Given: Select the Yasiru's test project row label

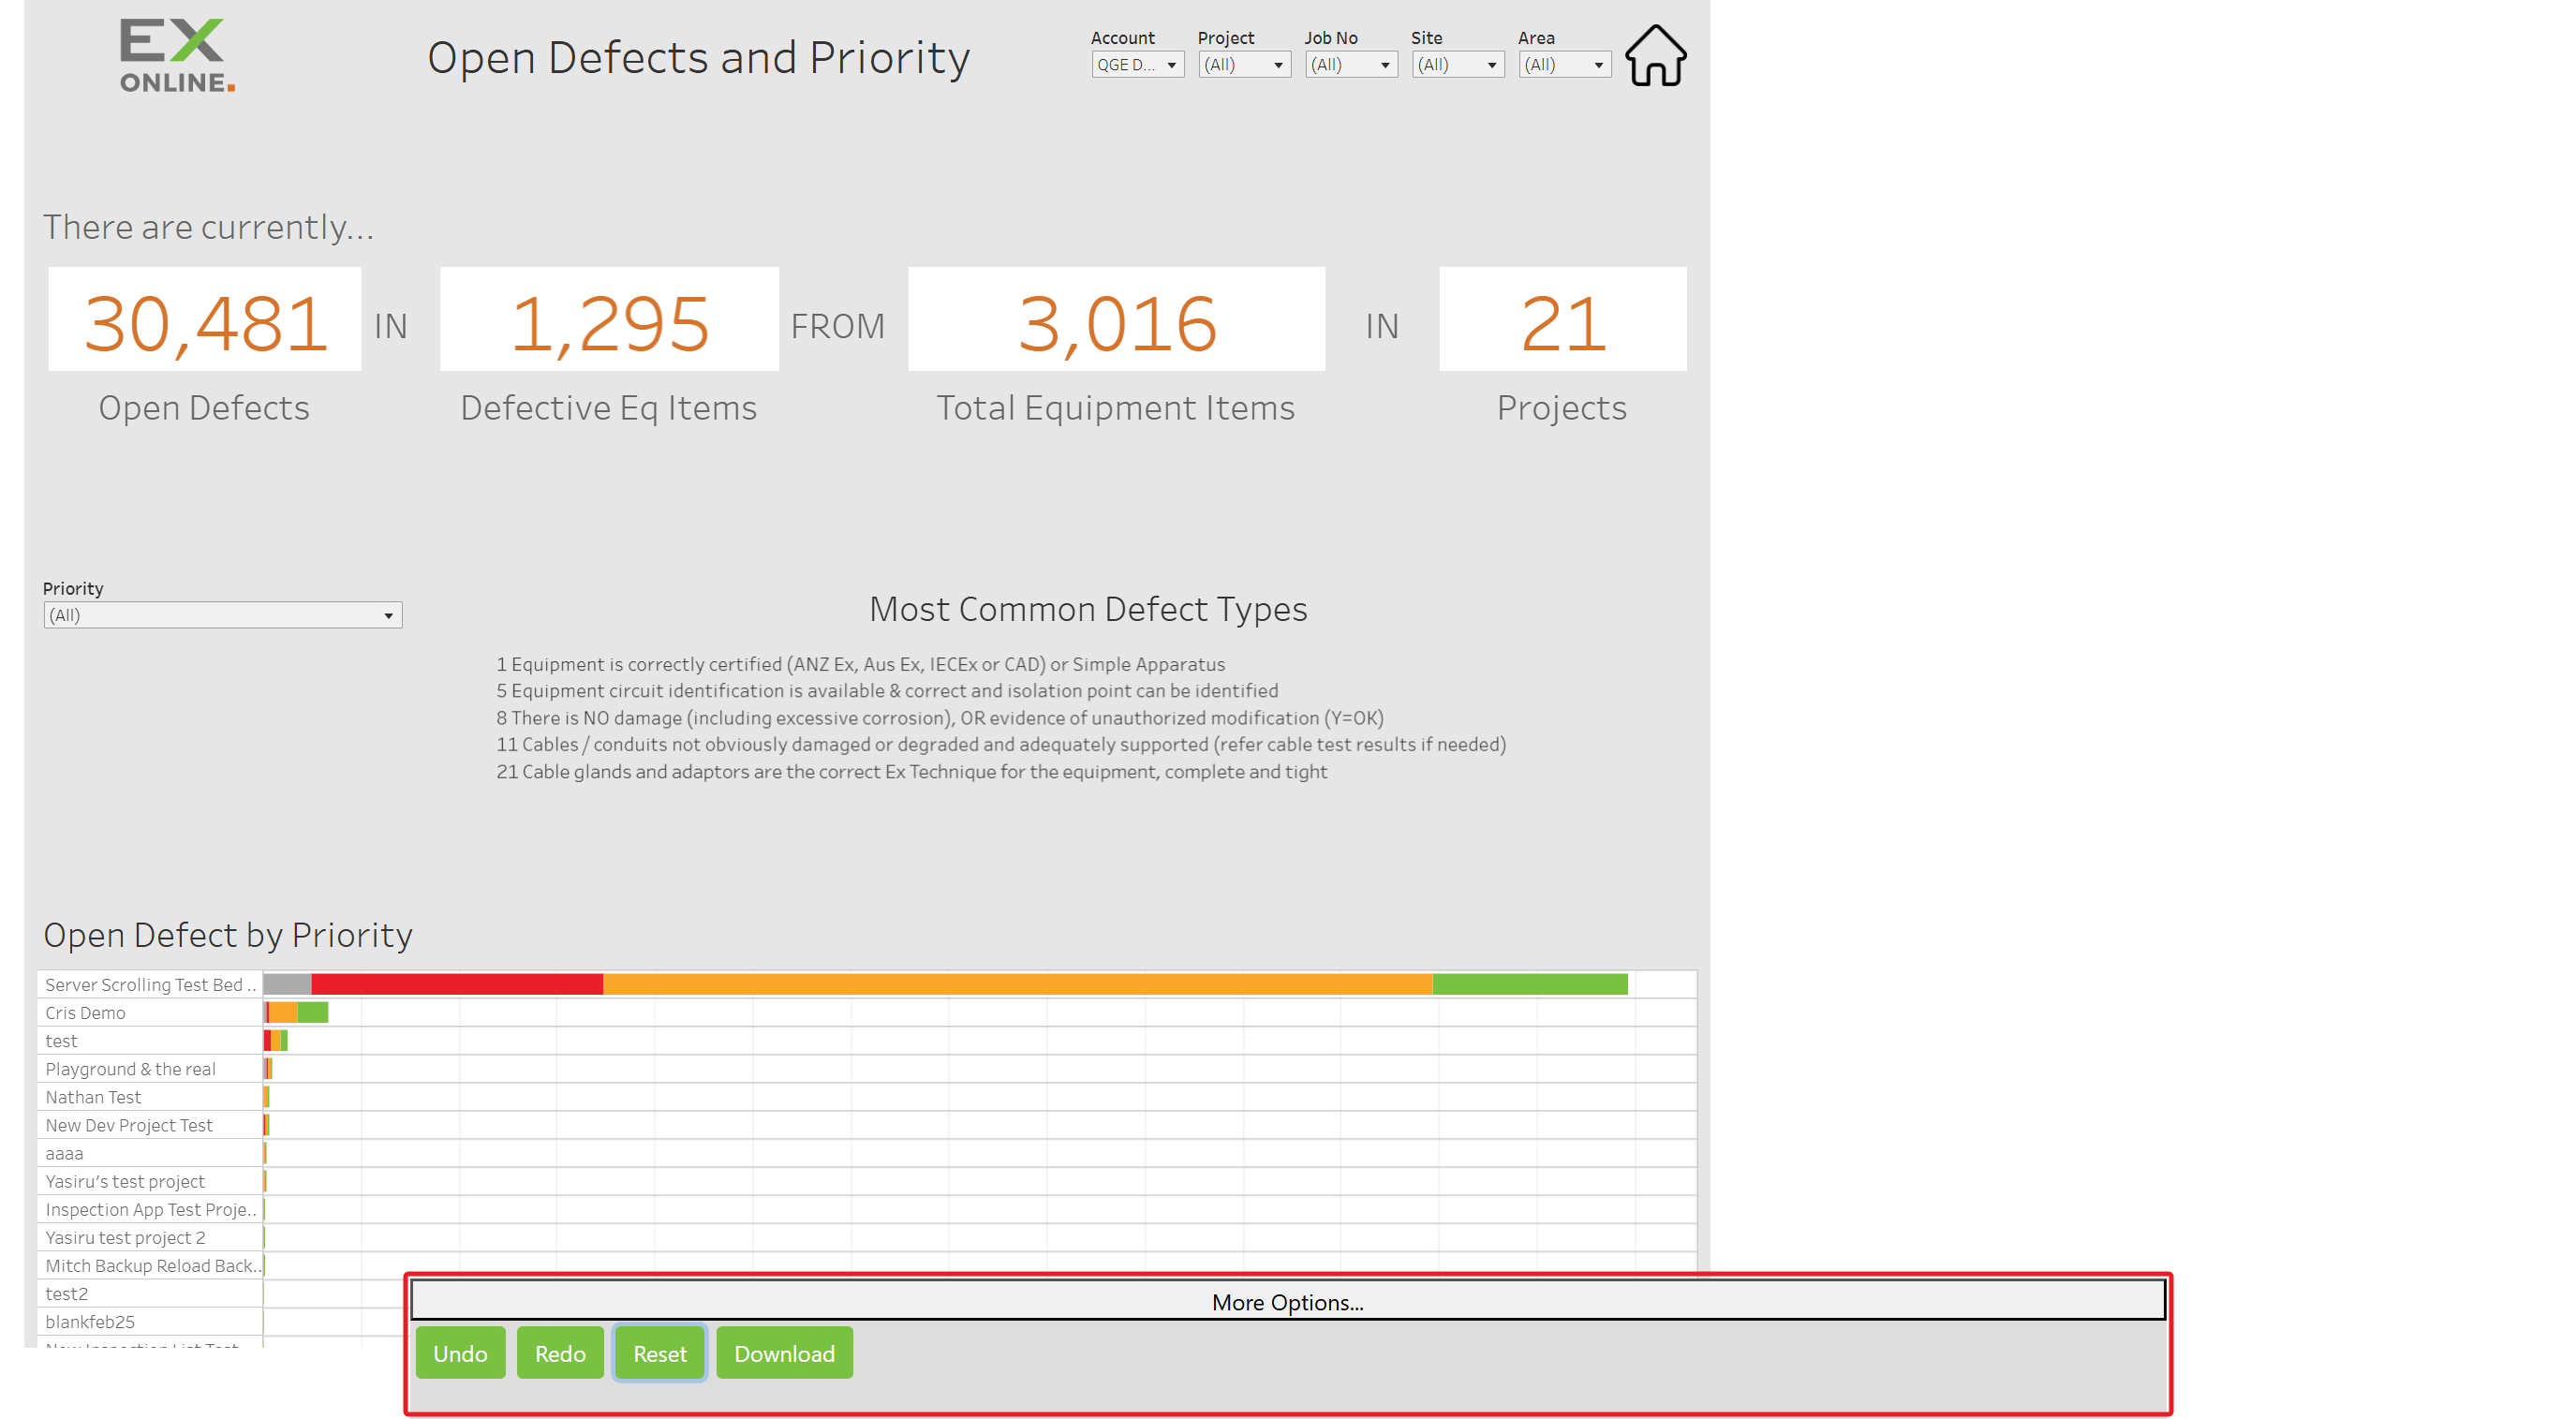Looking at the screenshot, I should 124,1180.
